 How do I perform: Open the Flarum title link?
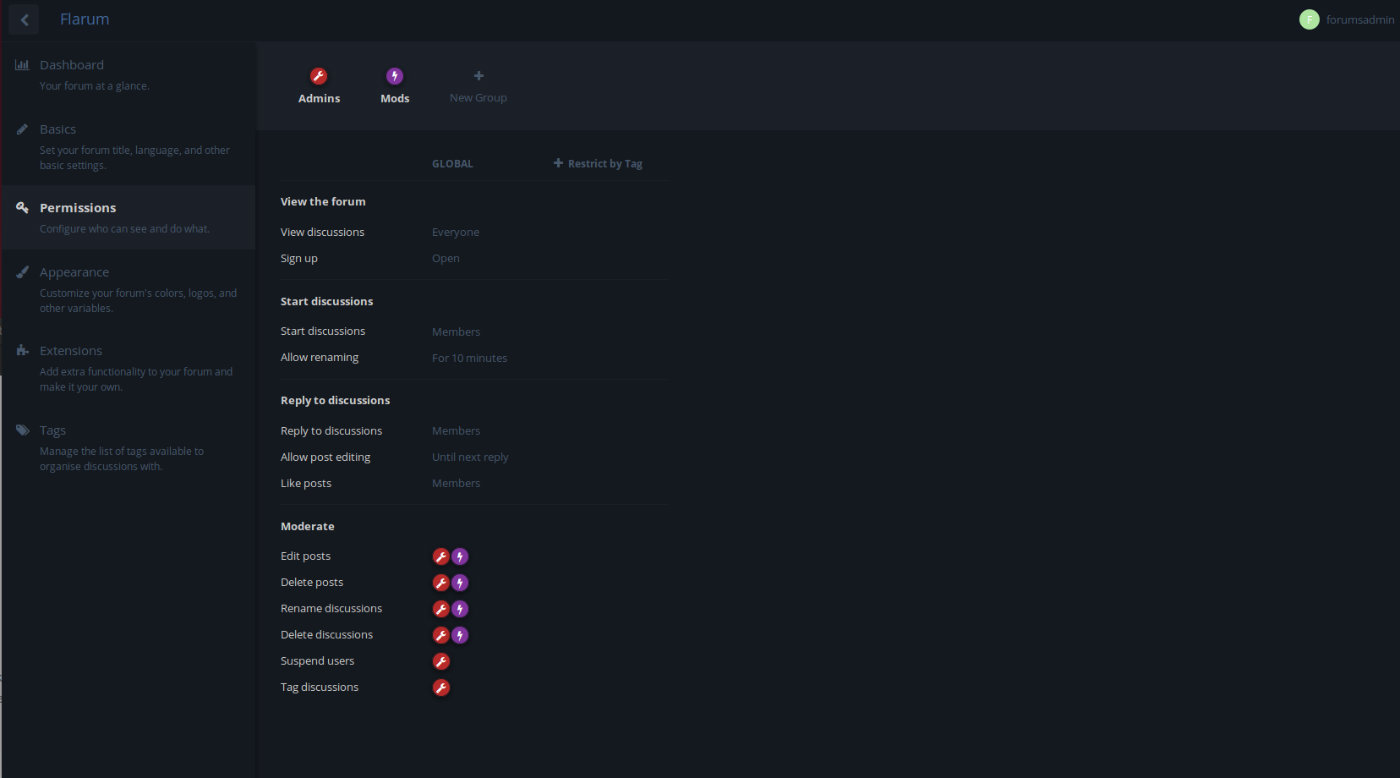click(x=85, y=19)
